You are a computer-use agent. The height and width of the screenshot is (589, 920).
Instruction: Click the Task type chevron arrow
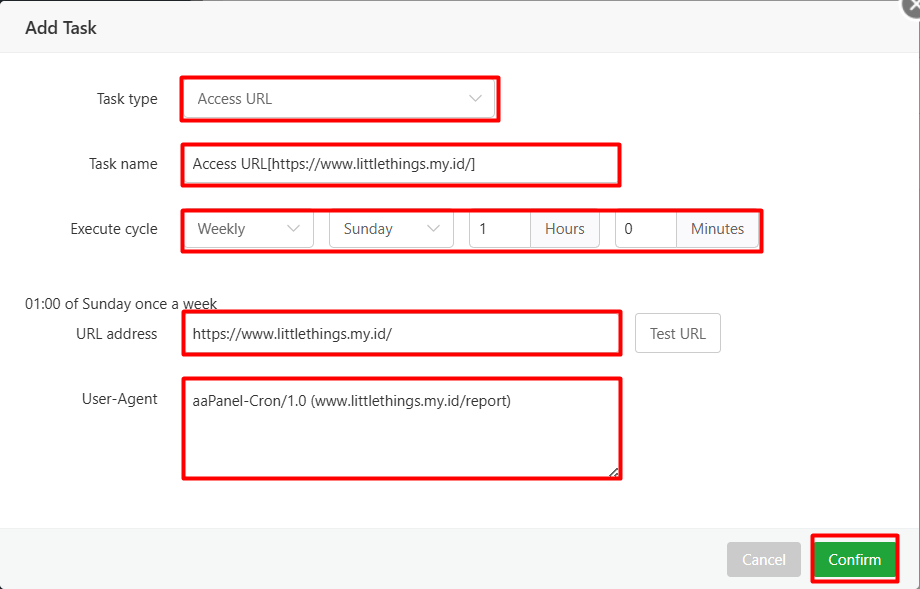click(x=475, y=99)
